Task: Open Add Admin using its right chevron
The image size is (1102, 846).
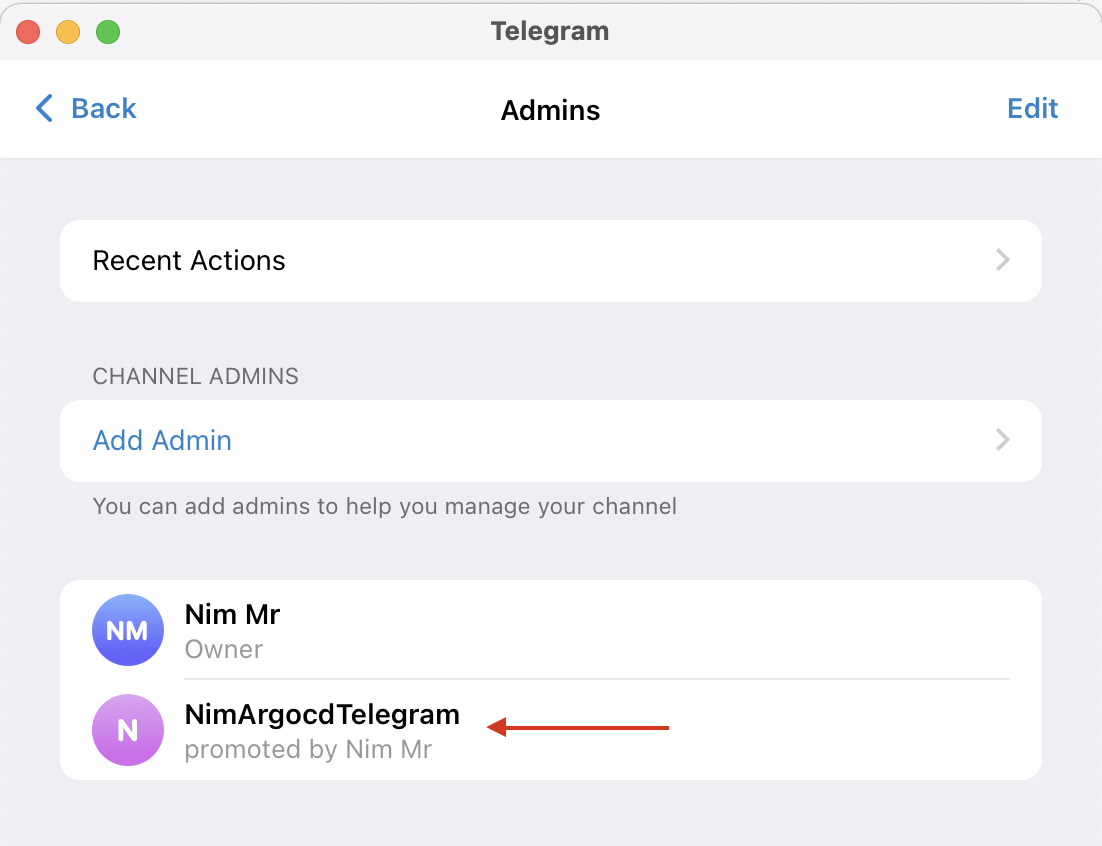Action: pyautogui.click(x=1003, y=440)
